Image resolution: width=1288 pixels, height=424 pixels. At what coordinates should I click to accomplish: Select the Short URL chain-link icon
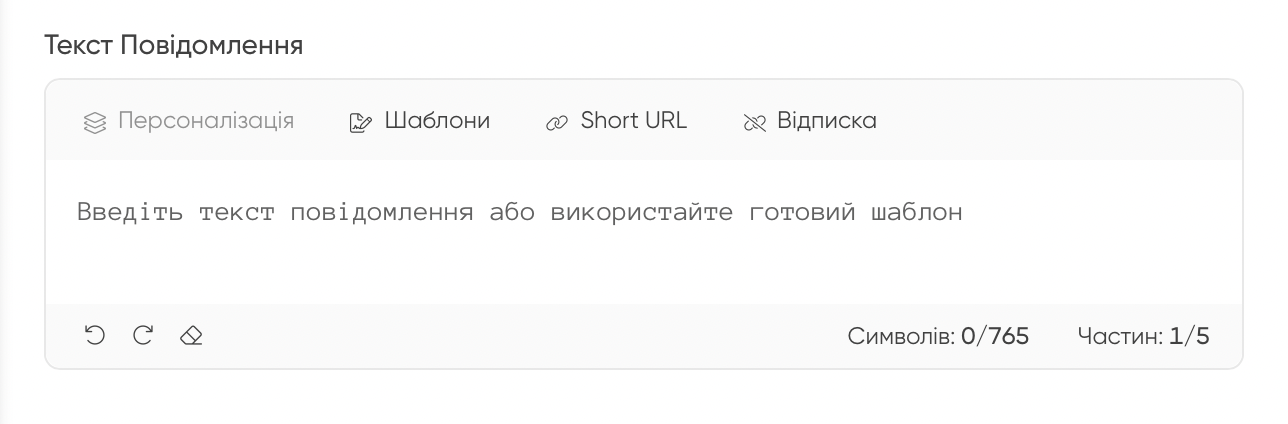click(556, 123)
